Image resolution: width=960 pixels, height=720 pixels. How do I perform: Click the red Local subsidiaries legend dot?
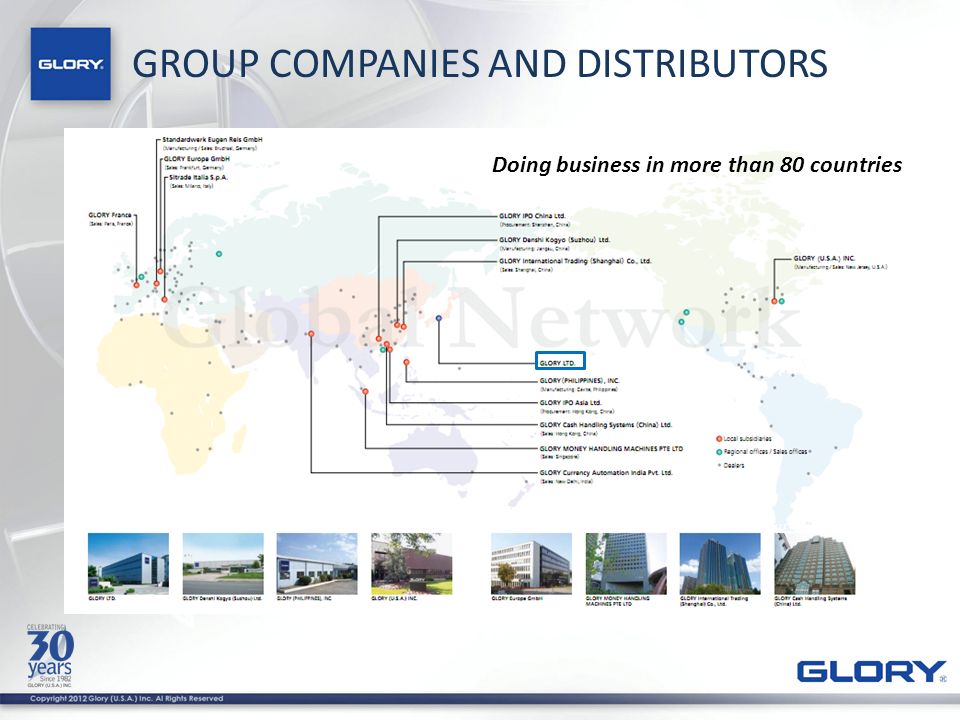tap(719, 438)
